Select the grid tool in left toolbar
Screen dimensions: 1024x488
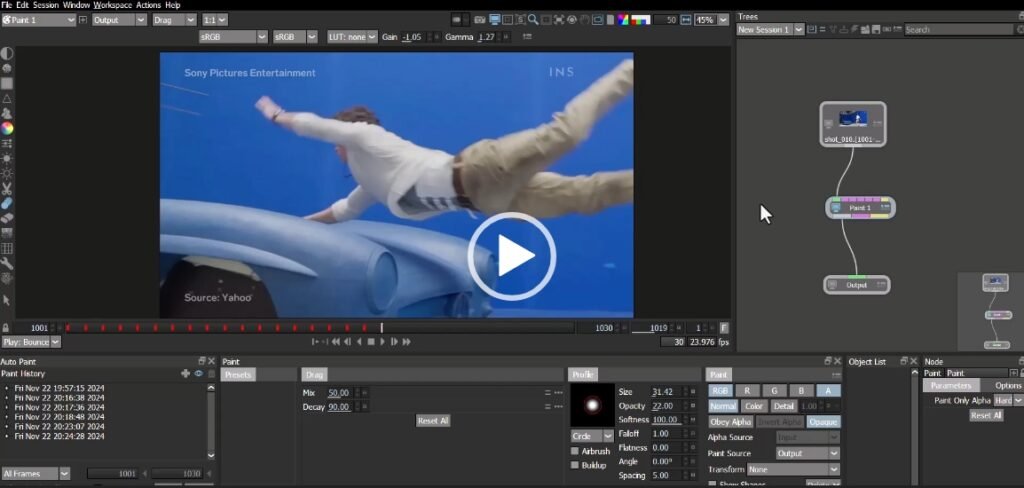(7, 248)
